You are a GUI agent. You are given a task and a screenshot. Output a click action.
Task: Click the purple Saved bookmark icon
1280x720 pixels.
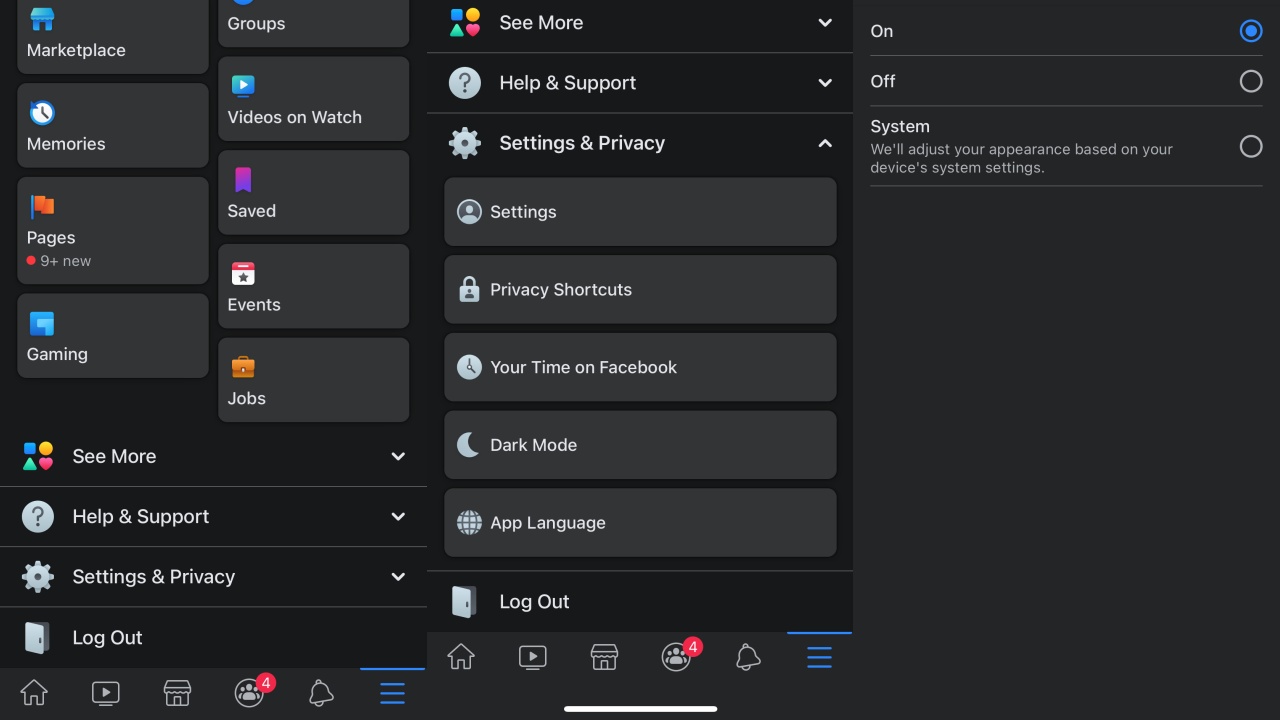tap(243, 180)
